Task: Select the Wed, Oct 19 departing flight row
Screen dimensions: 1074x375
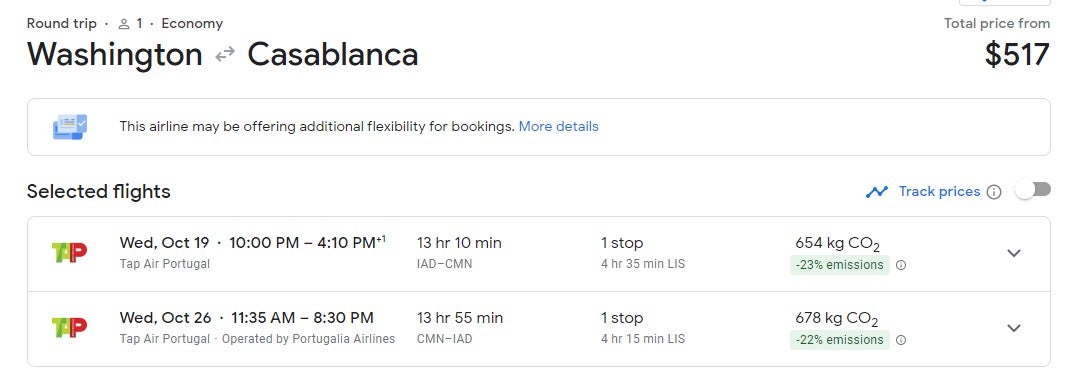Action: [538, 254]
